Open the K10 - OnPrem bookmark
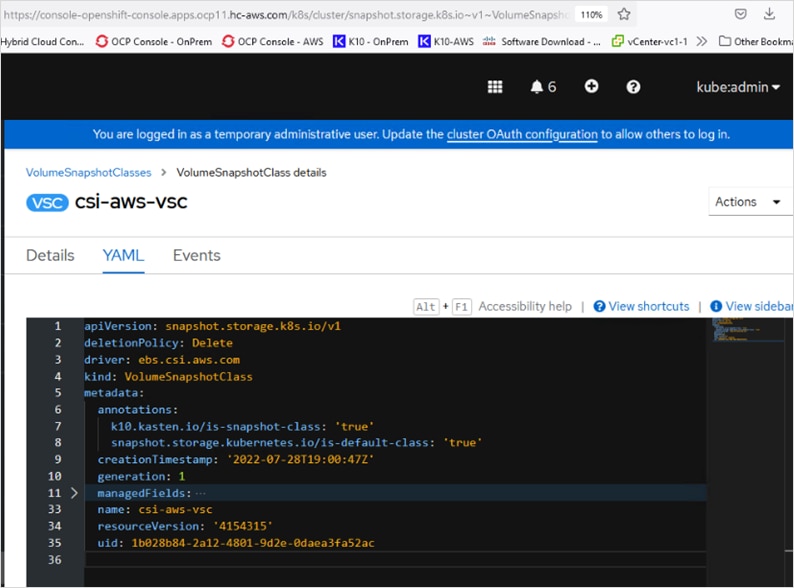 point(371,42)
